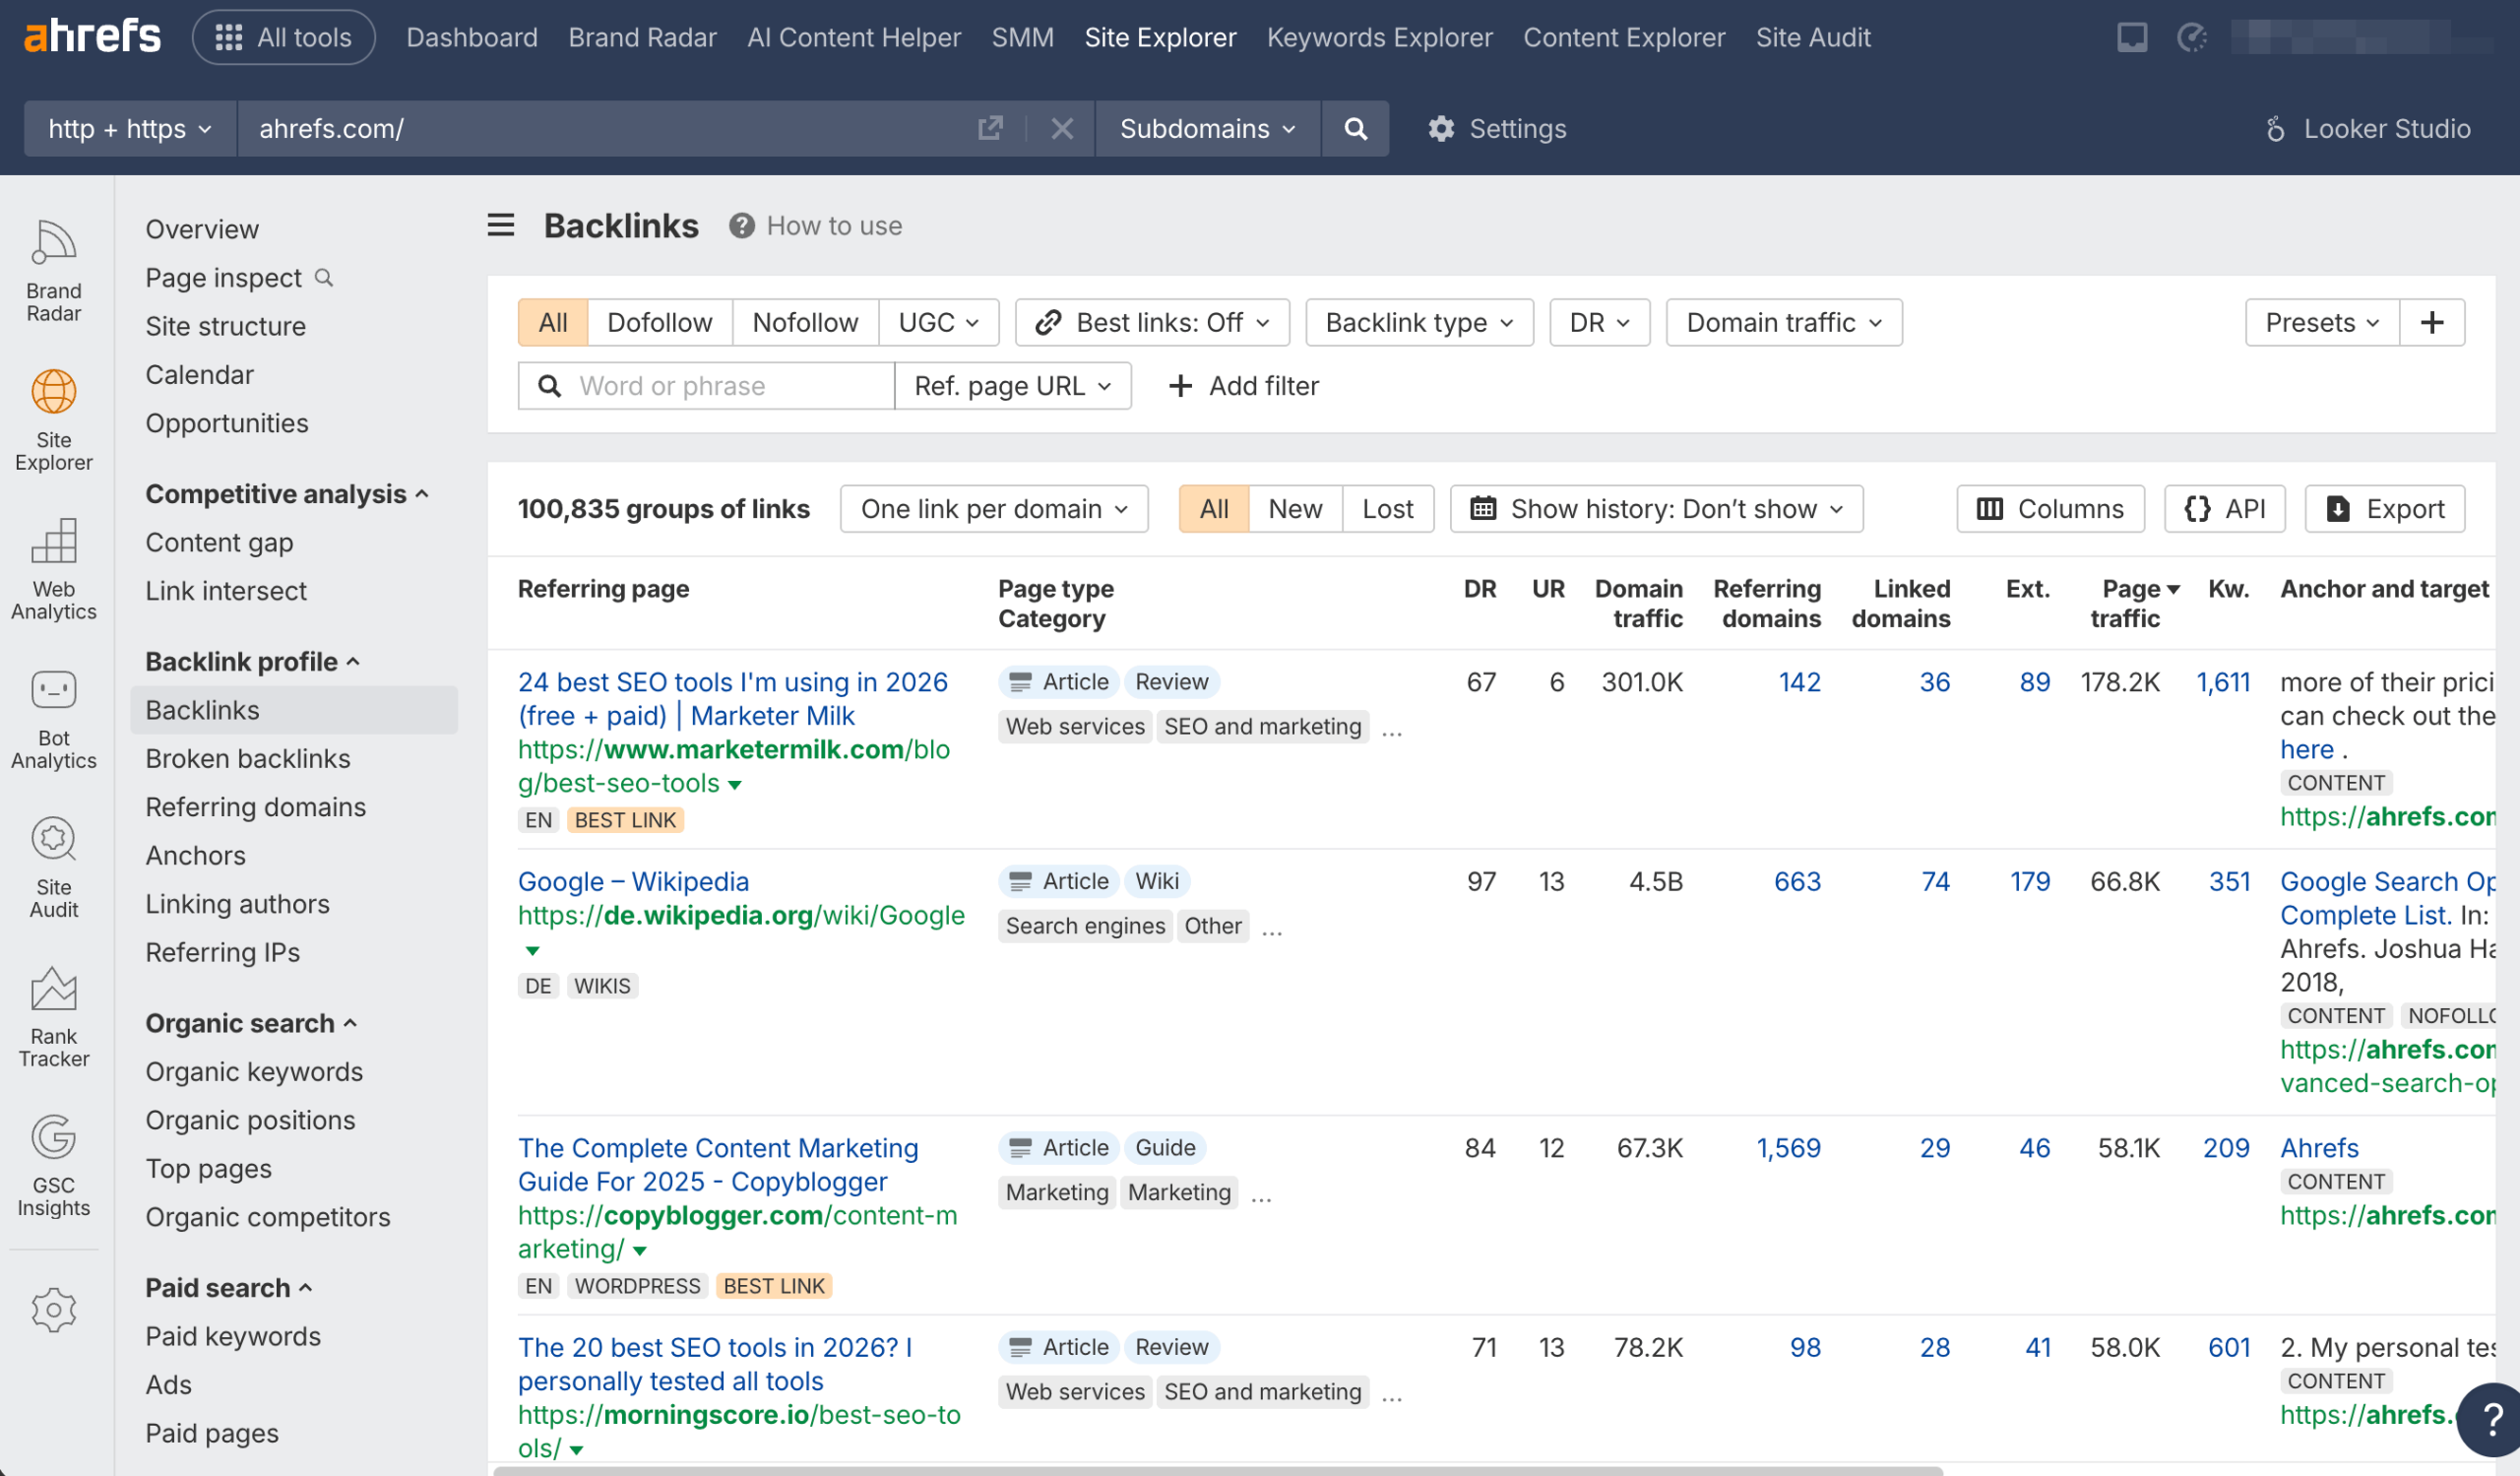Open Rank Tracker sidebar icon
Image resolution: width=2520 pixels, height=1476 pixels.
click(54, 1016)
